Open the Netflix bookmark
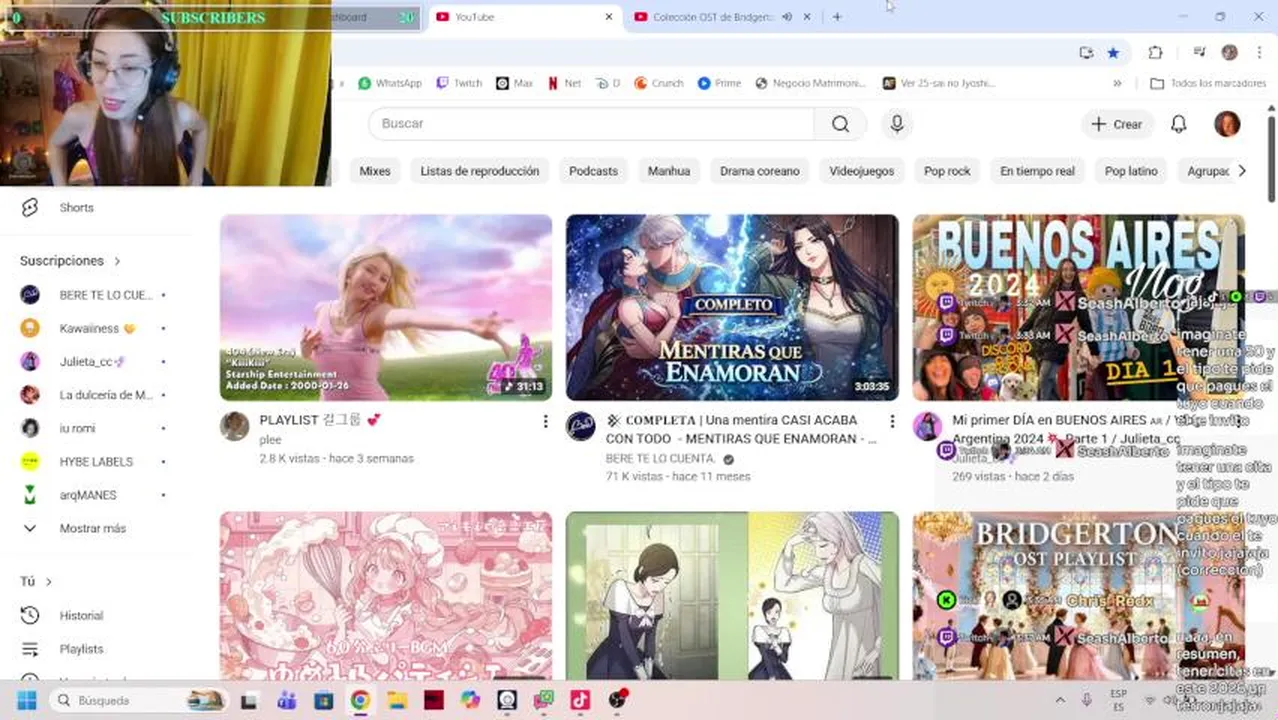Image resolution: width=1278 pixels, height=720 pixels. (x=564, y=83)
